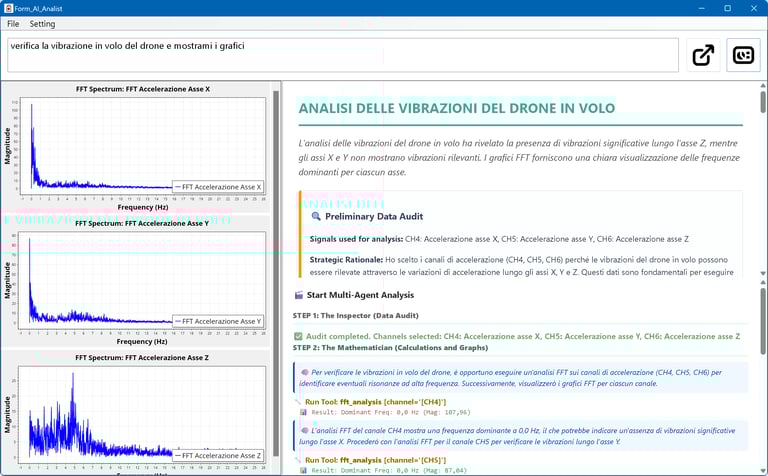Image resolution: width=768 pixels, height=476 pixels.
Task: Click the report panel scroll down arrow
Action: pyautogui.click(x=763, y=273)
